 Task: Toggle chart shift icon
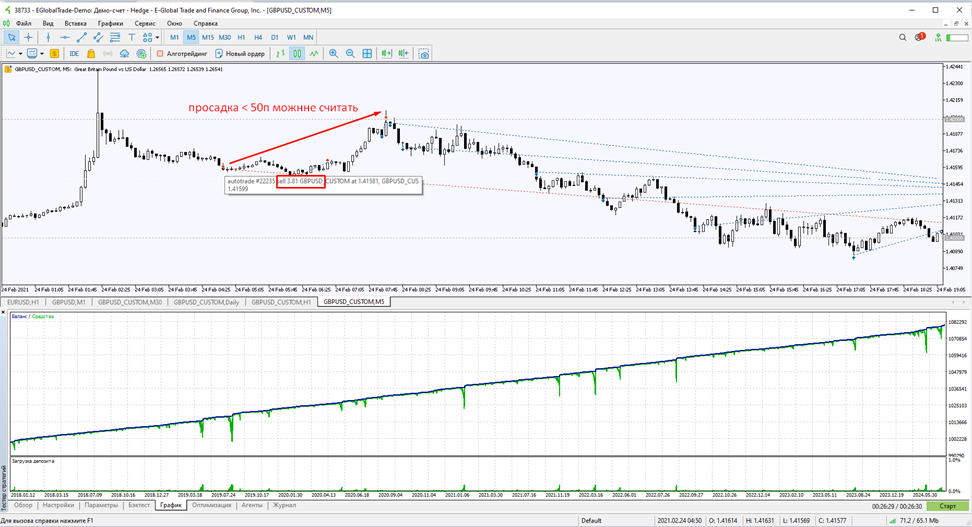click(404, 54)
